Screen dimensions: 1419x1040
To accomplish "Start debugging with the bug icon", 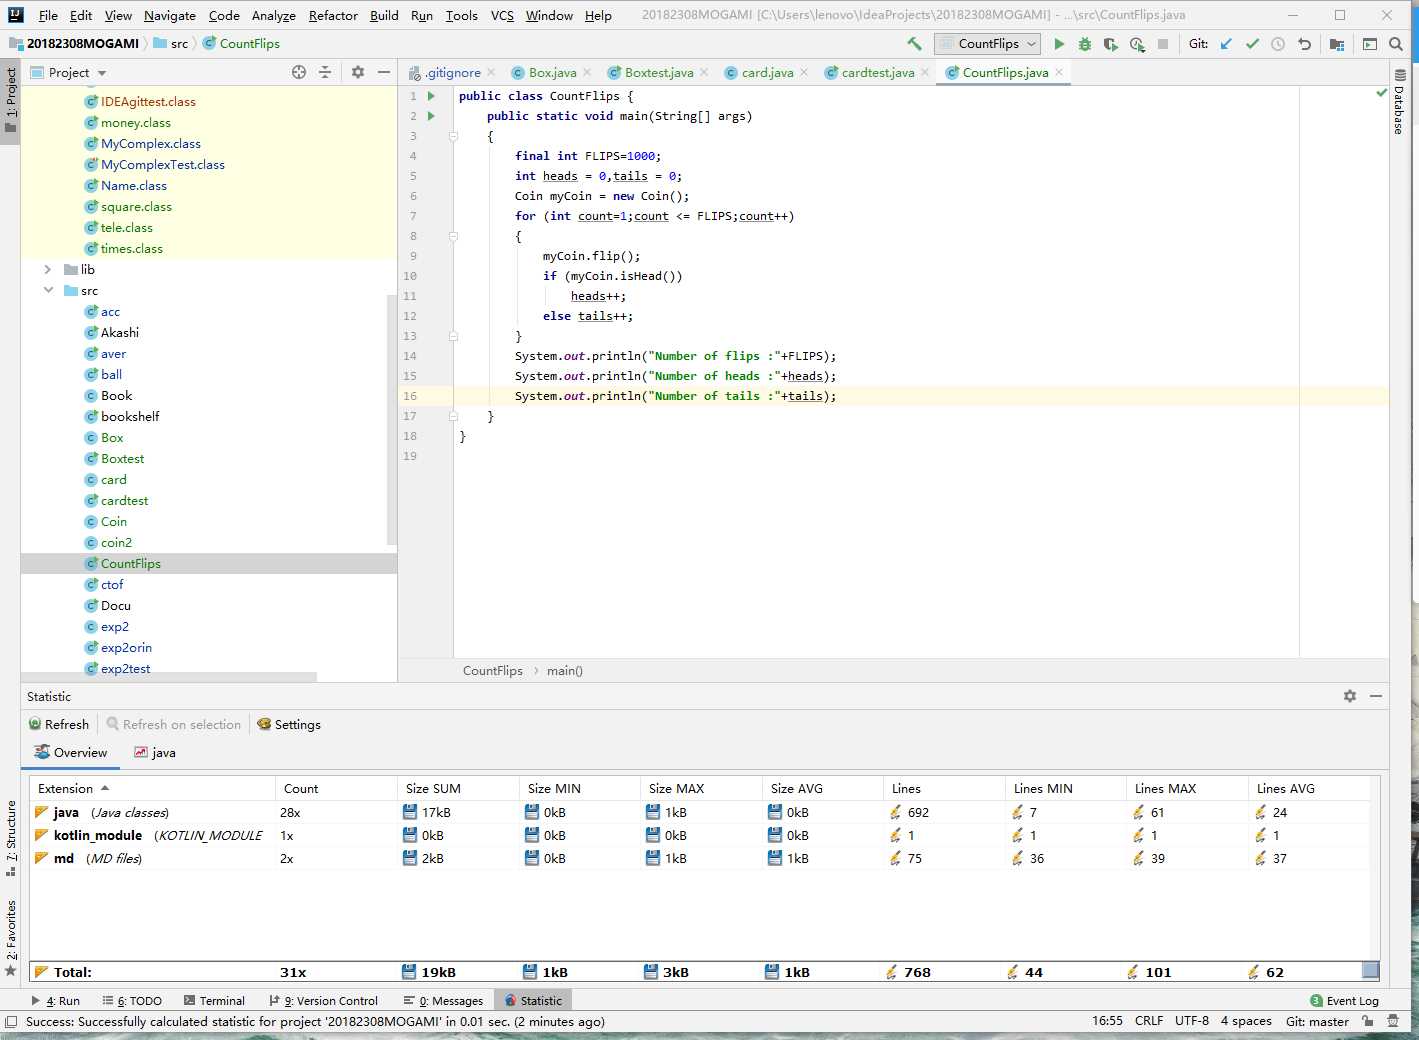I will click(1085, 44).
